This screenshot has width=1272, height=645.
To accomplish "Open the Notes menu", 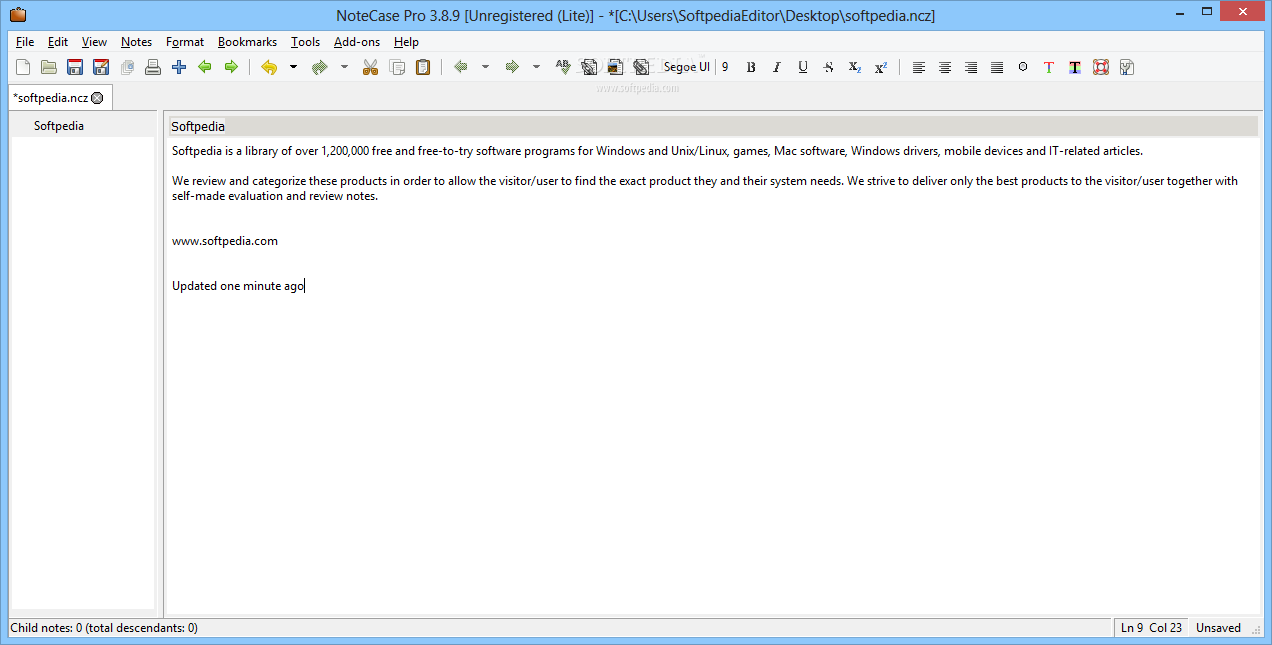I will pos(137,42).
